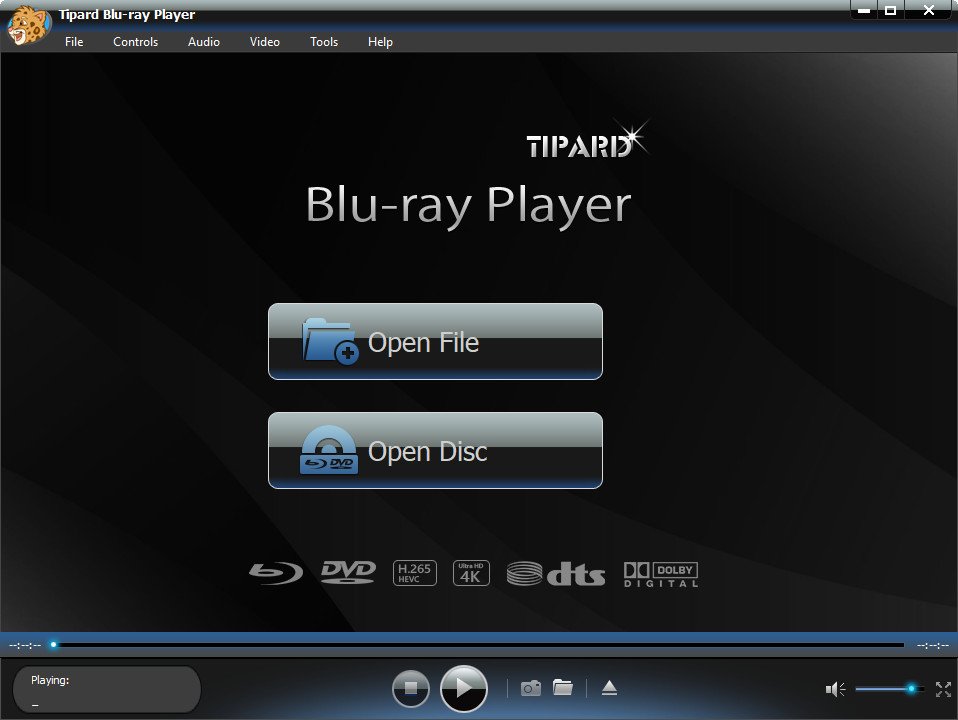
Task: Take a snapshot with the camera icon
Action: (531, 688)
